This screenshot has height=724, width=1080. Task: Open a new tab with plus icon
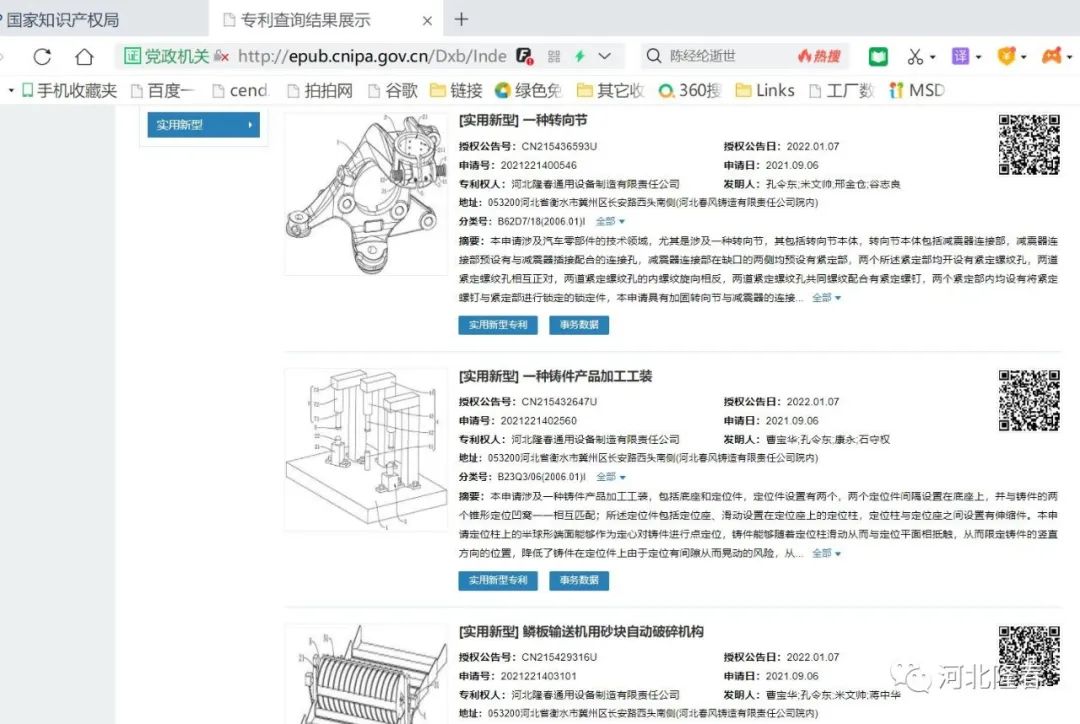[x=461, y=20]
